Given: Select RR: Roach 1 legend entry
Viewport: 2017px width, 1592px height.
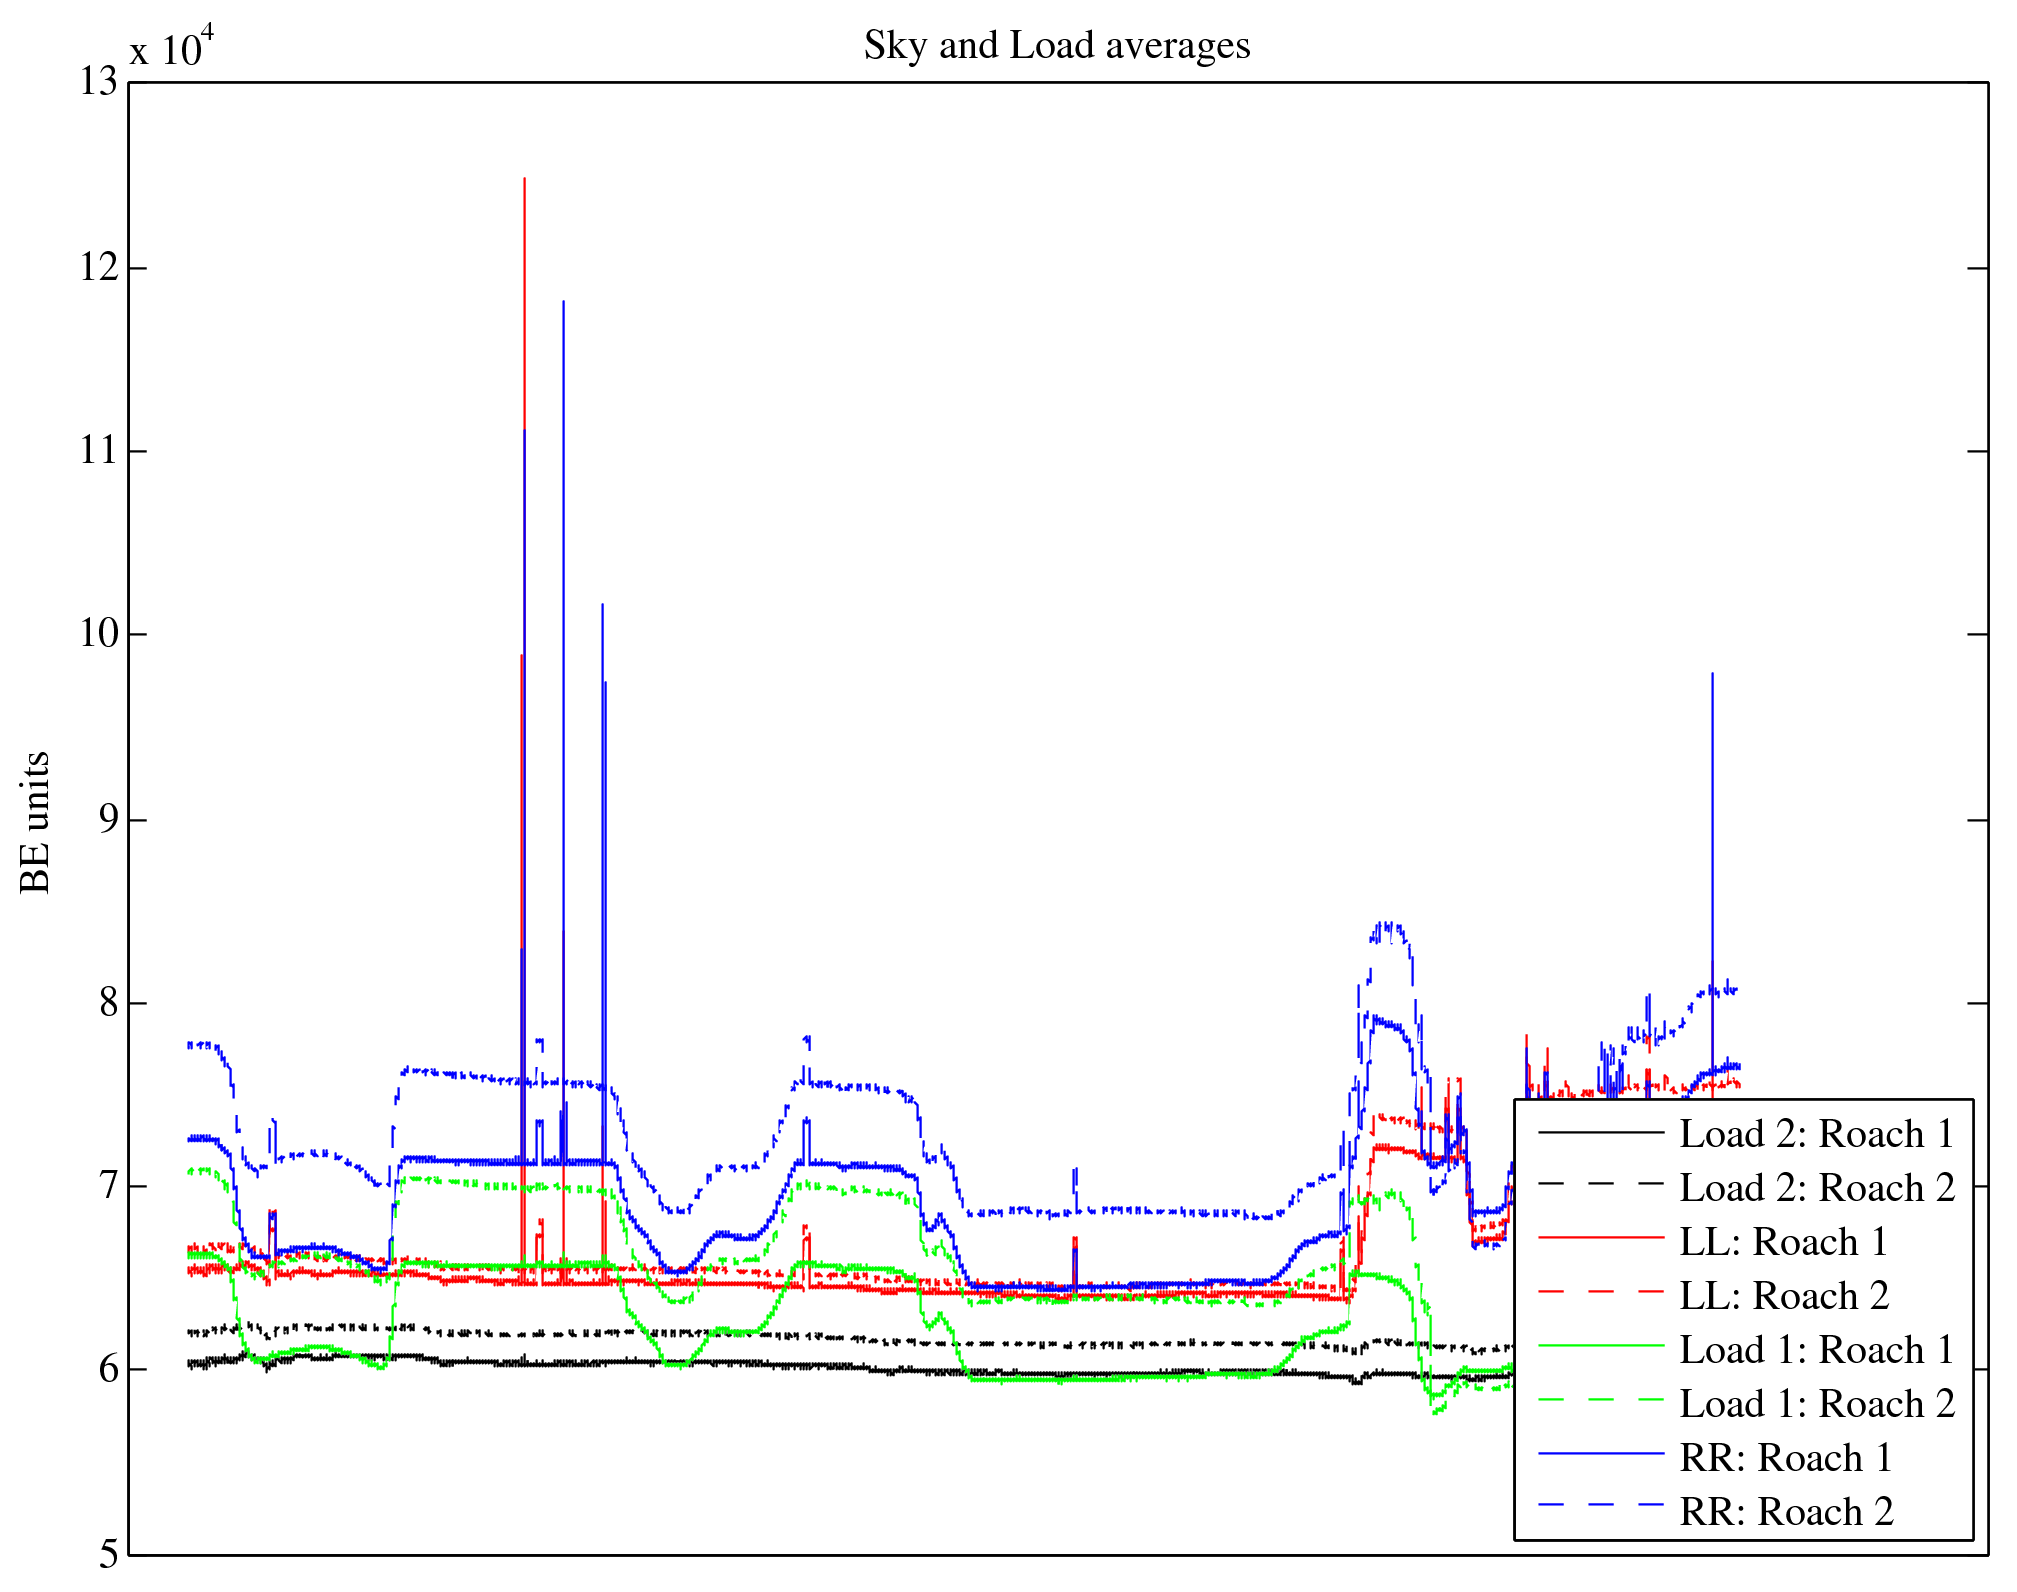Looking at the screenshot, I should 1785,1457.
